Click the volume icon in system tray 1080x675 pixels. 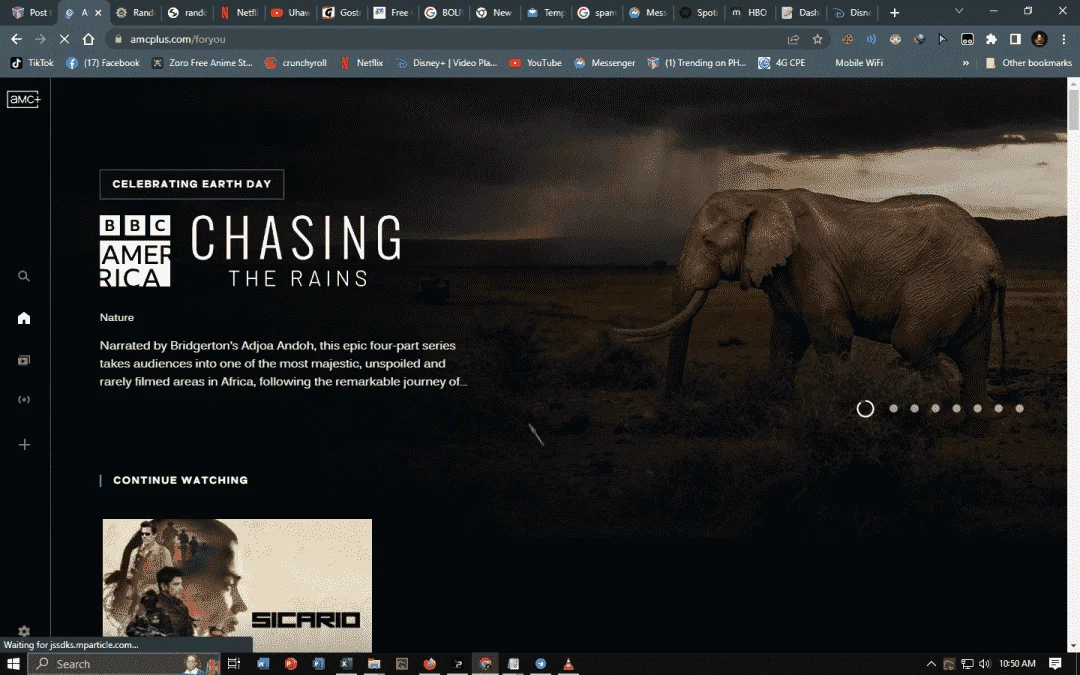pos(985,664)
